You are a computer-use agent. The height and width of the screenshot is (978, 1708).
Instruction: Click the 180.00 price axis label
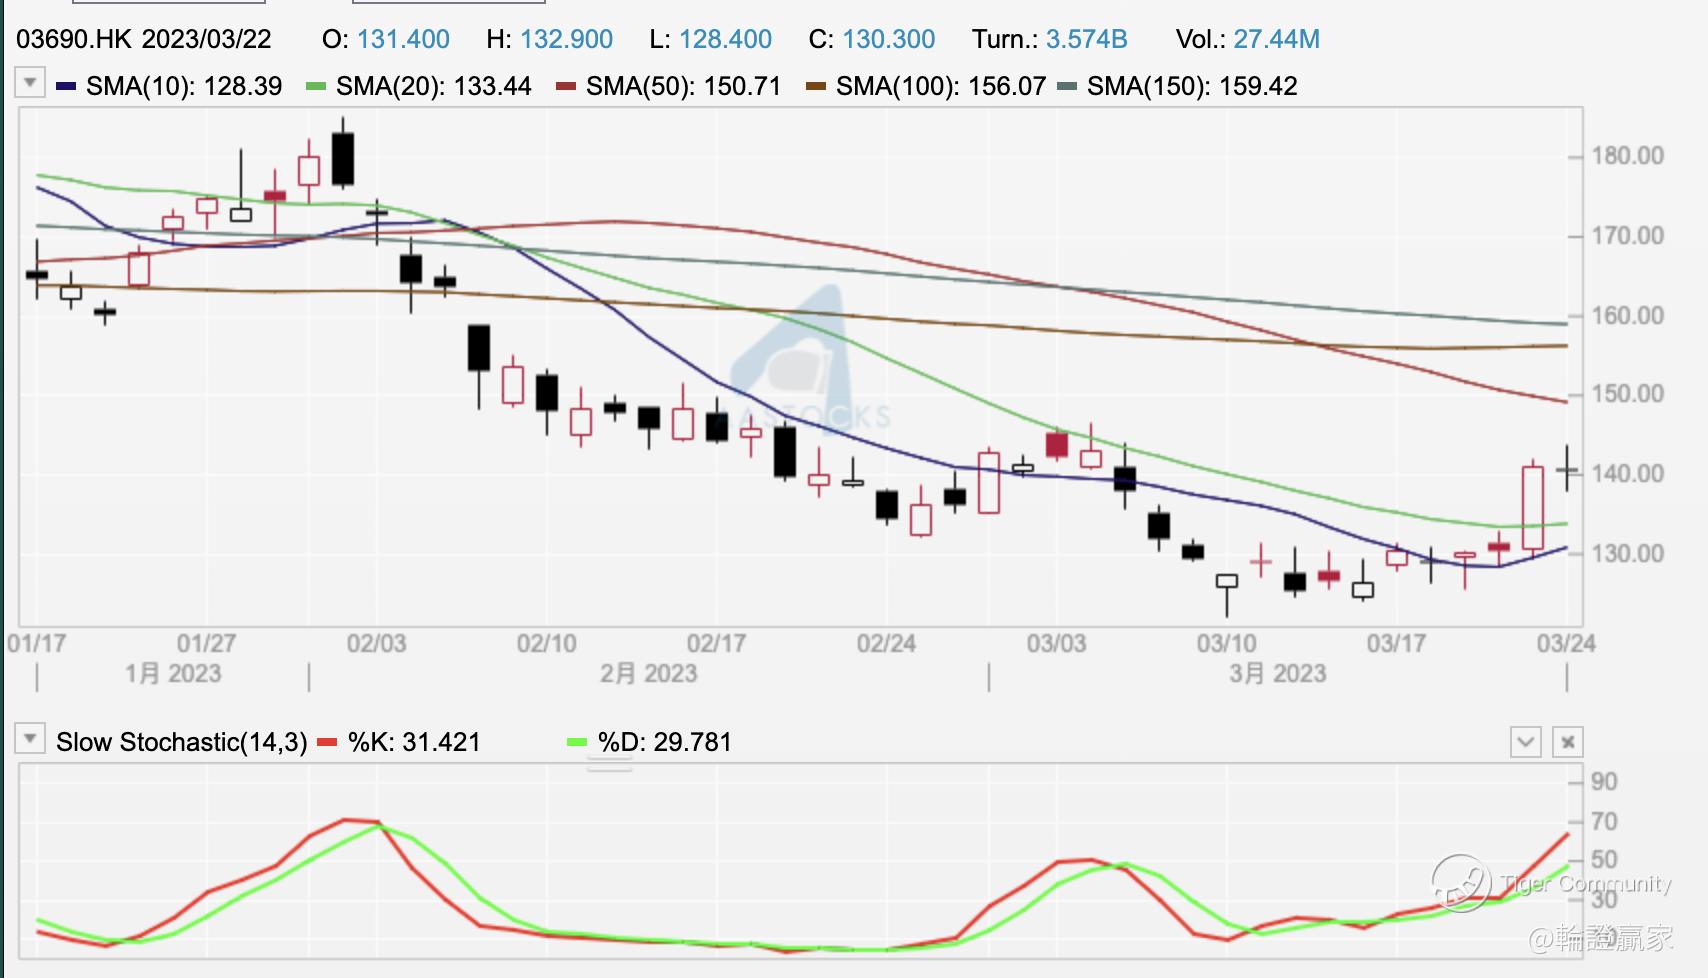pos(1628,156)
